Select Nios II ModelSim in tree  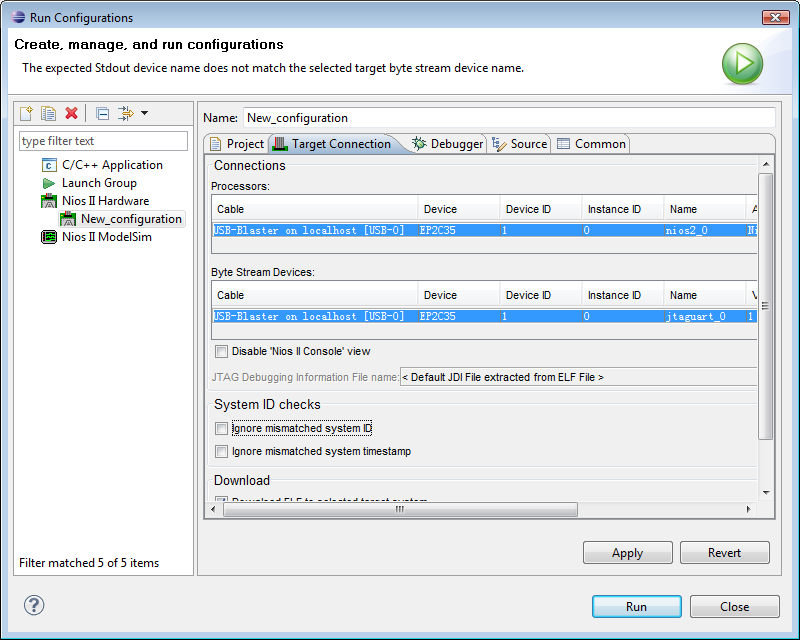point(106,237)
